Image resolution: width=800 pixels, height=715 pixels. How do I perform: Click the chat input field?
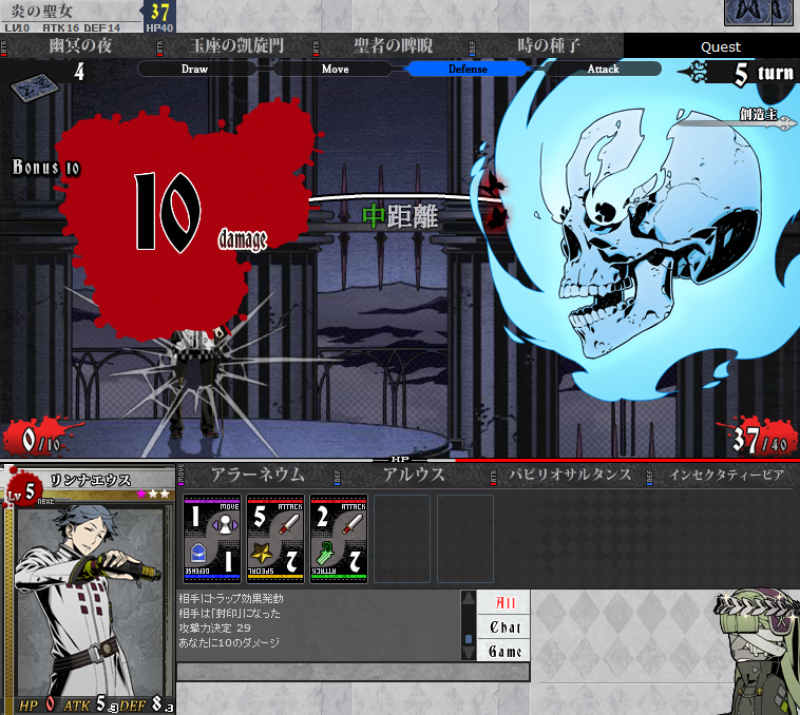point(353,672)
